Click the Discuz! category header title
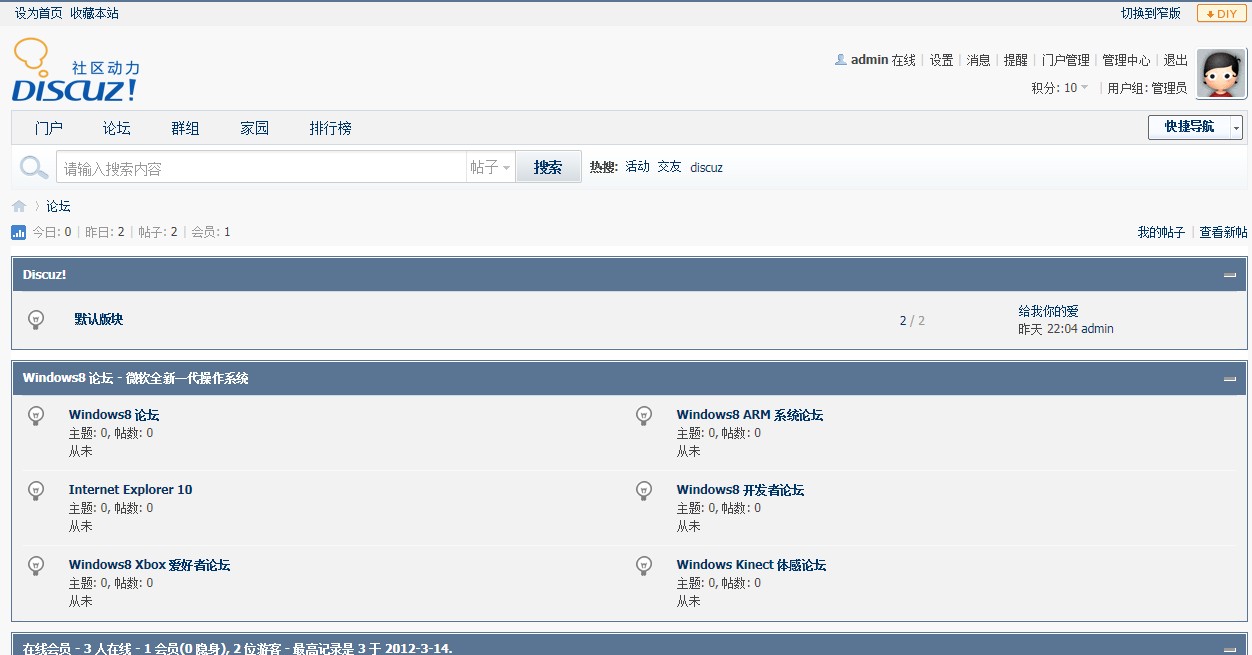 point(44,275)
